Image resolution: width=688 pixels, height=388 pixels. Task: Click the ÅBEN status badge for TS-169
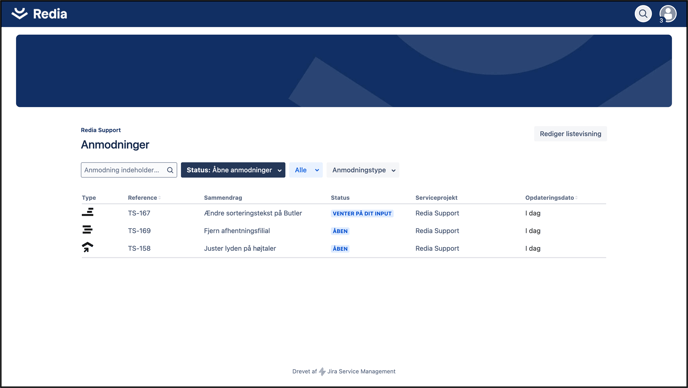[340, 231]
